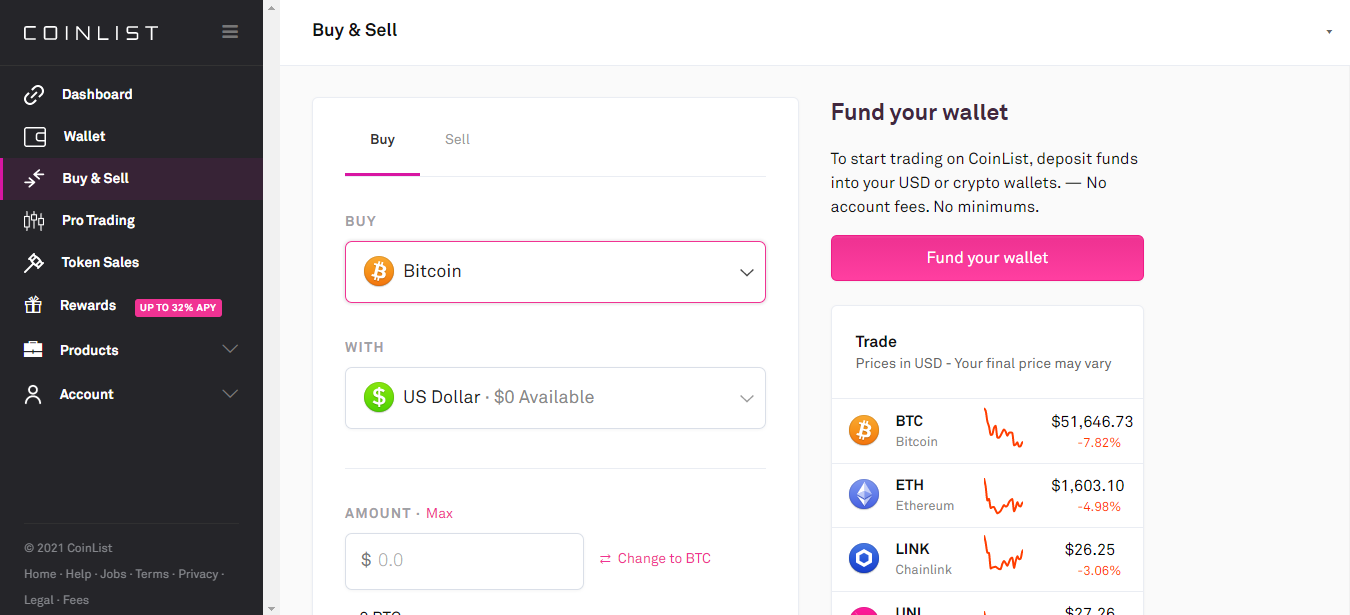Click the Bitcoin icon in Trade list
Viewport: 1350px width, 615px height.
point(864,431)
